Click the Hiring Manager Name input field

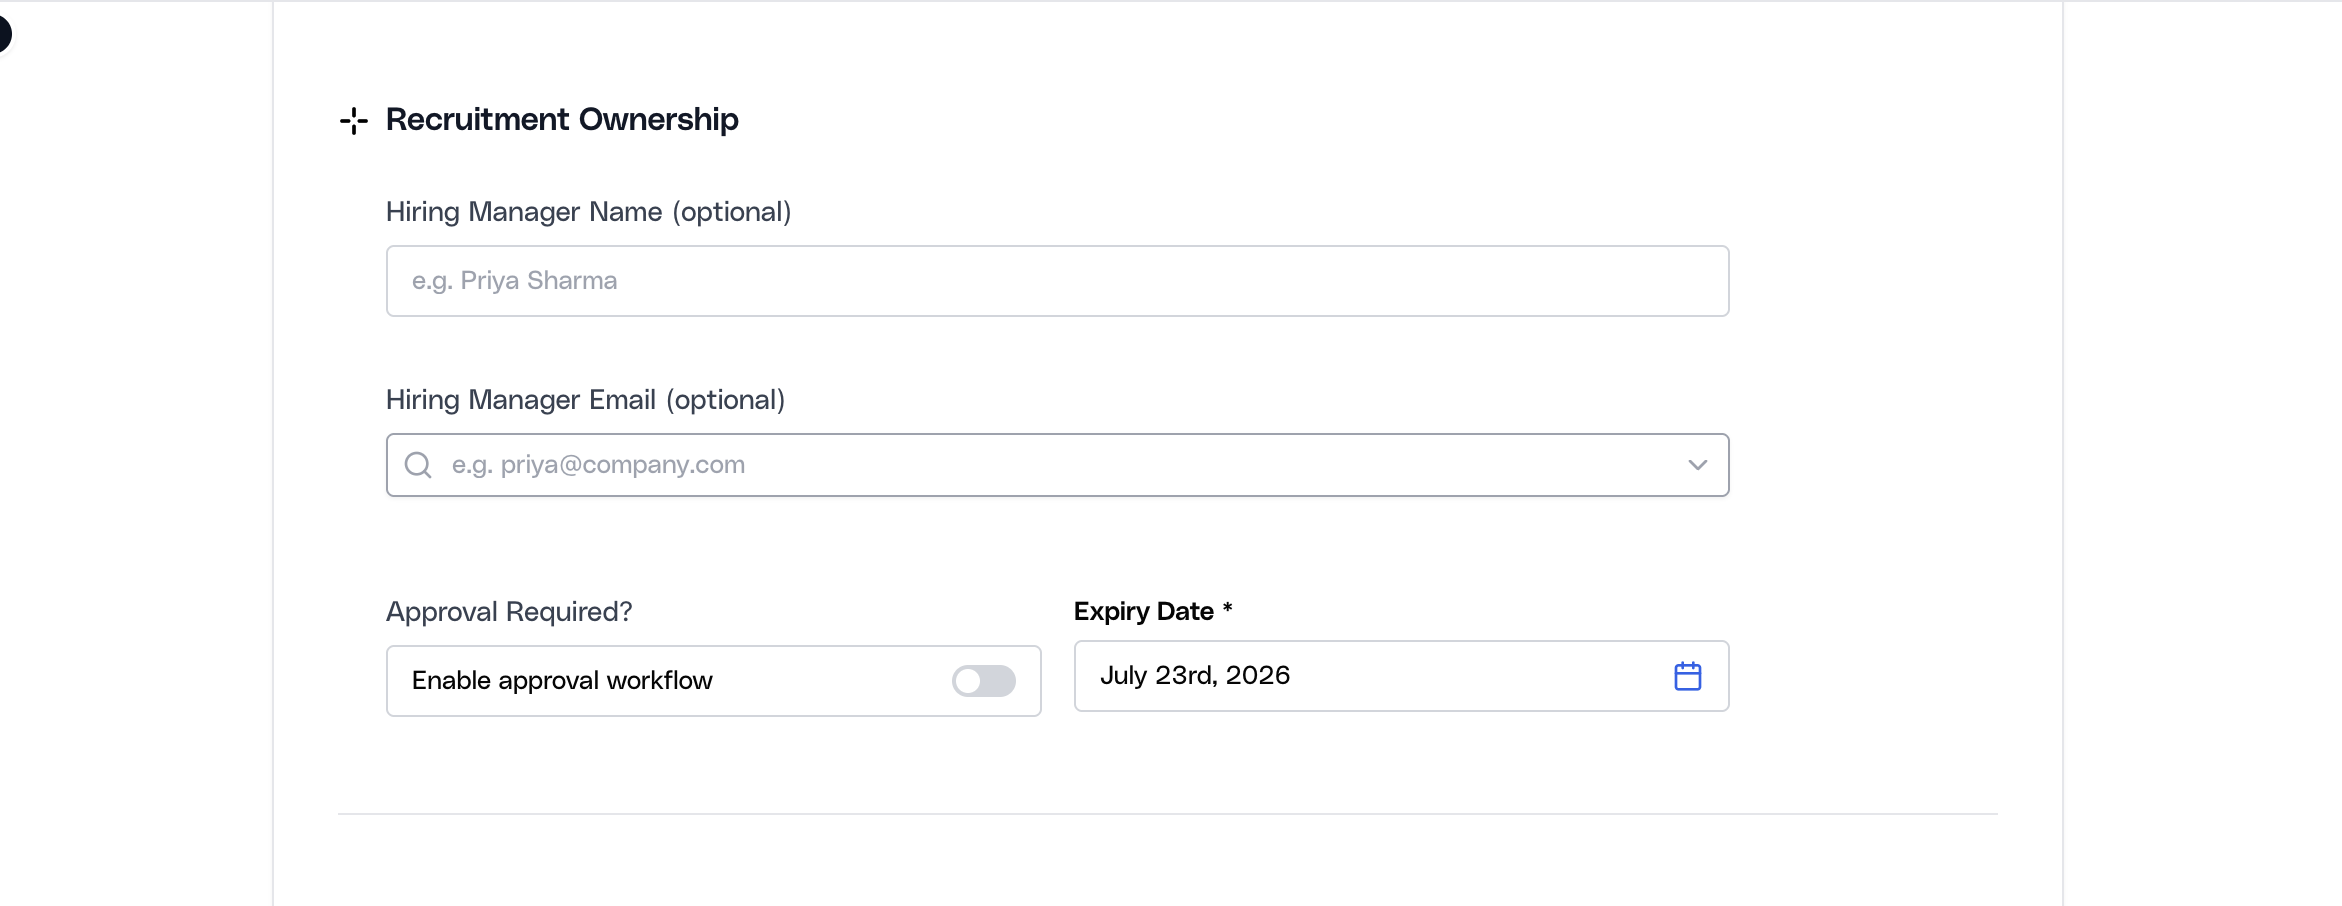(1056, 281)
